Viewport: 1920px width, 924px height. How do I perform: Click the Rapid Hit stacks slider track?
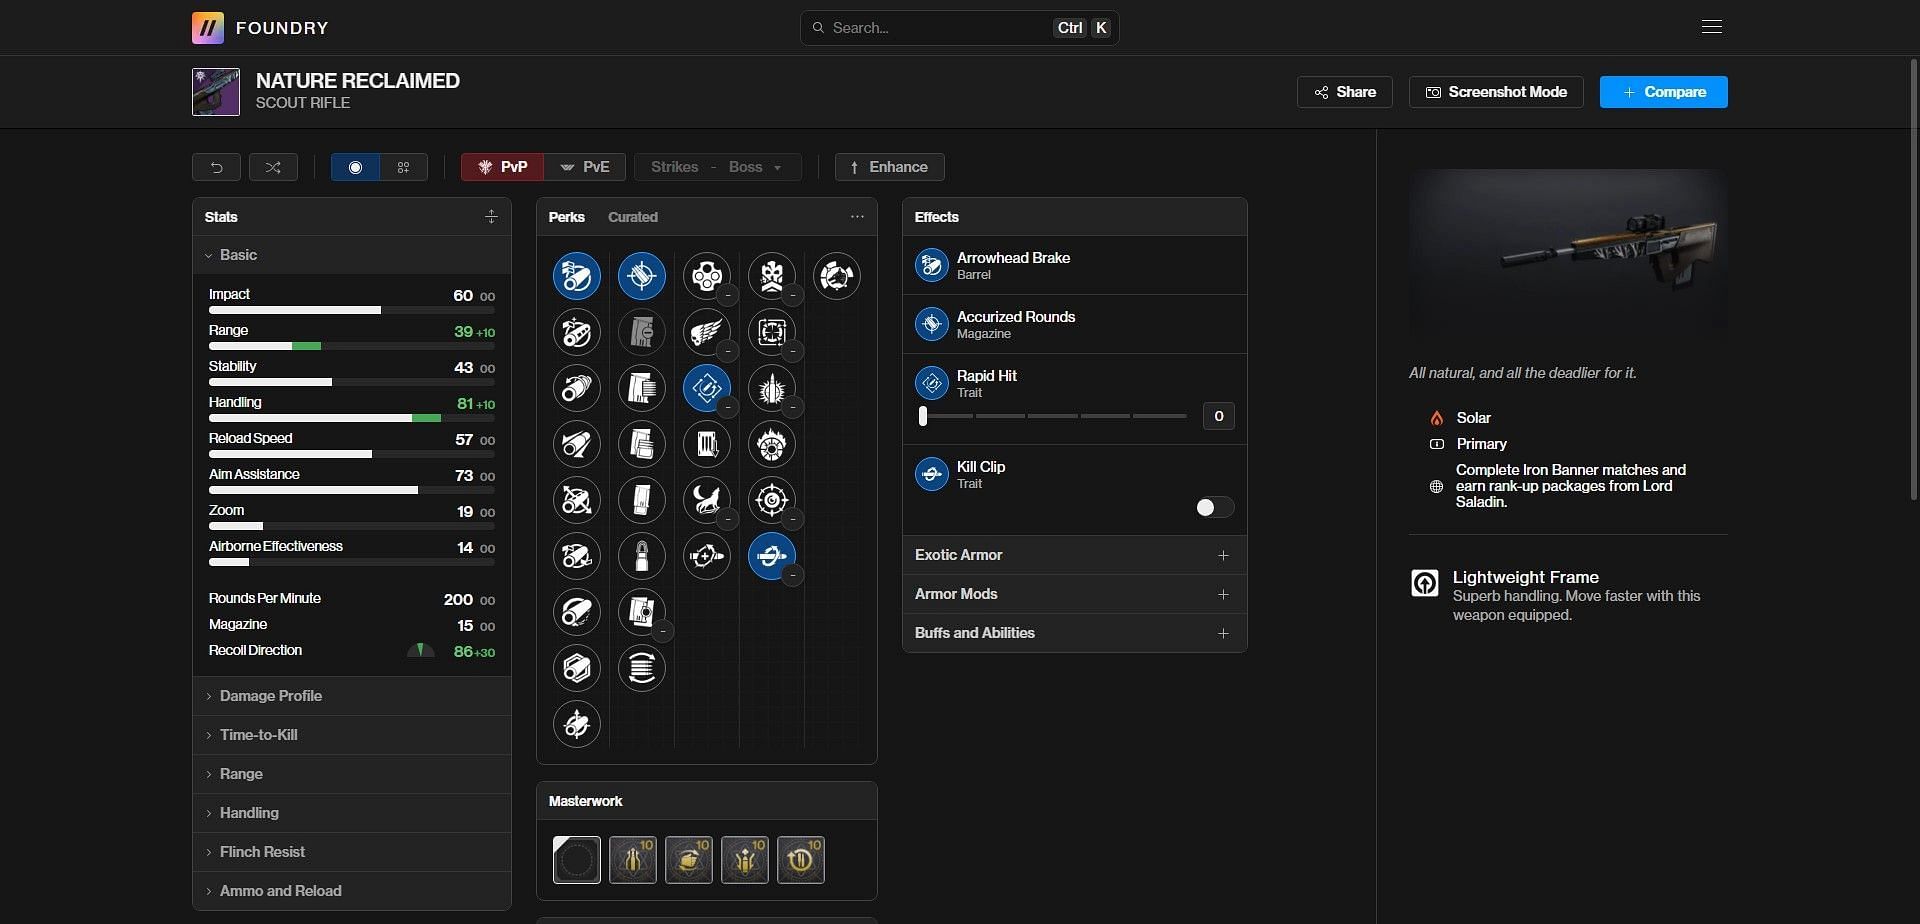point(1054,416)
